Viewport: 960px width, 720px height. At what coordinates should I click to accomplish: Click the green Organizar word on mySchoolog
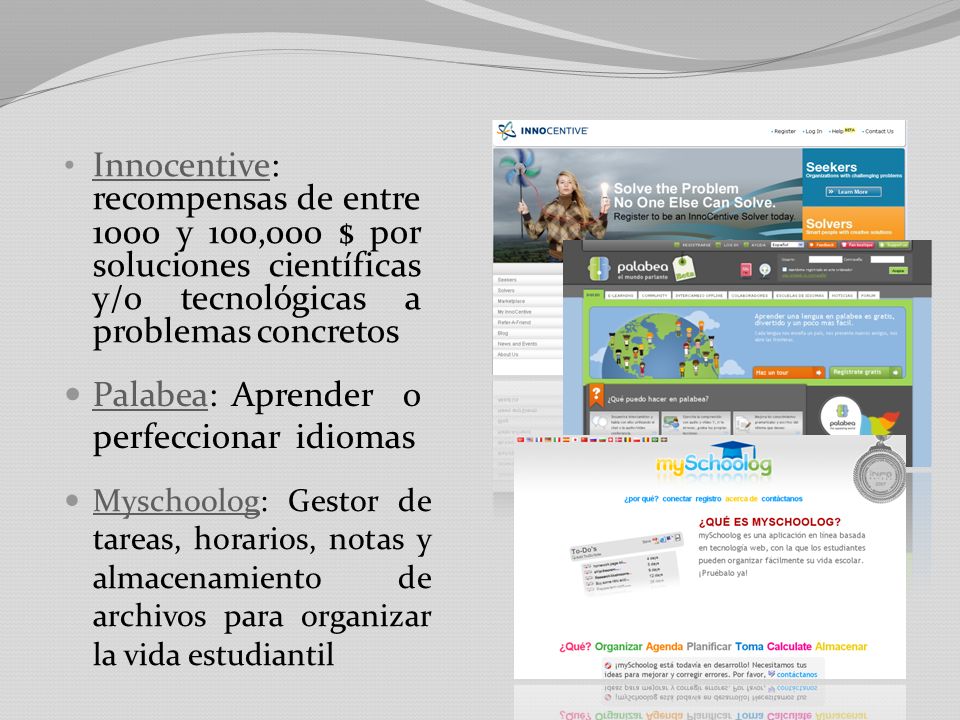[618, 647]
